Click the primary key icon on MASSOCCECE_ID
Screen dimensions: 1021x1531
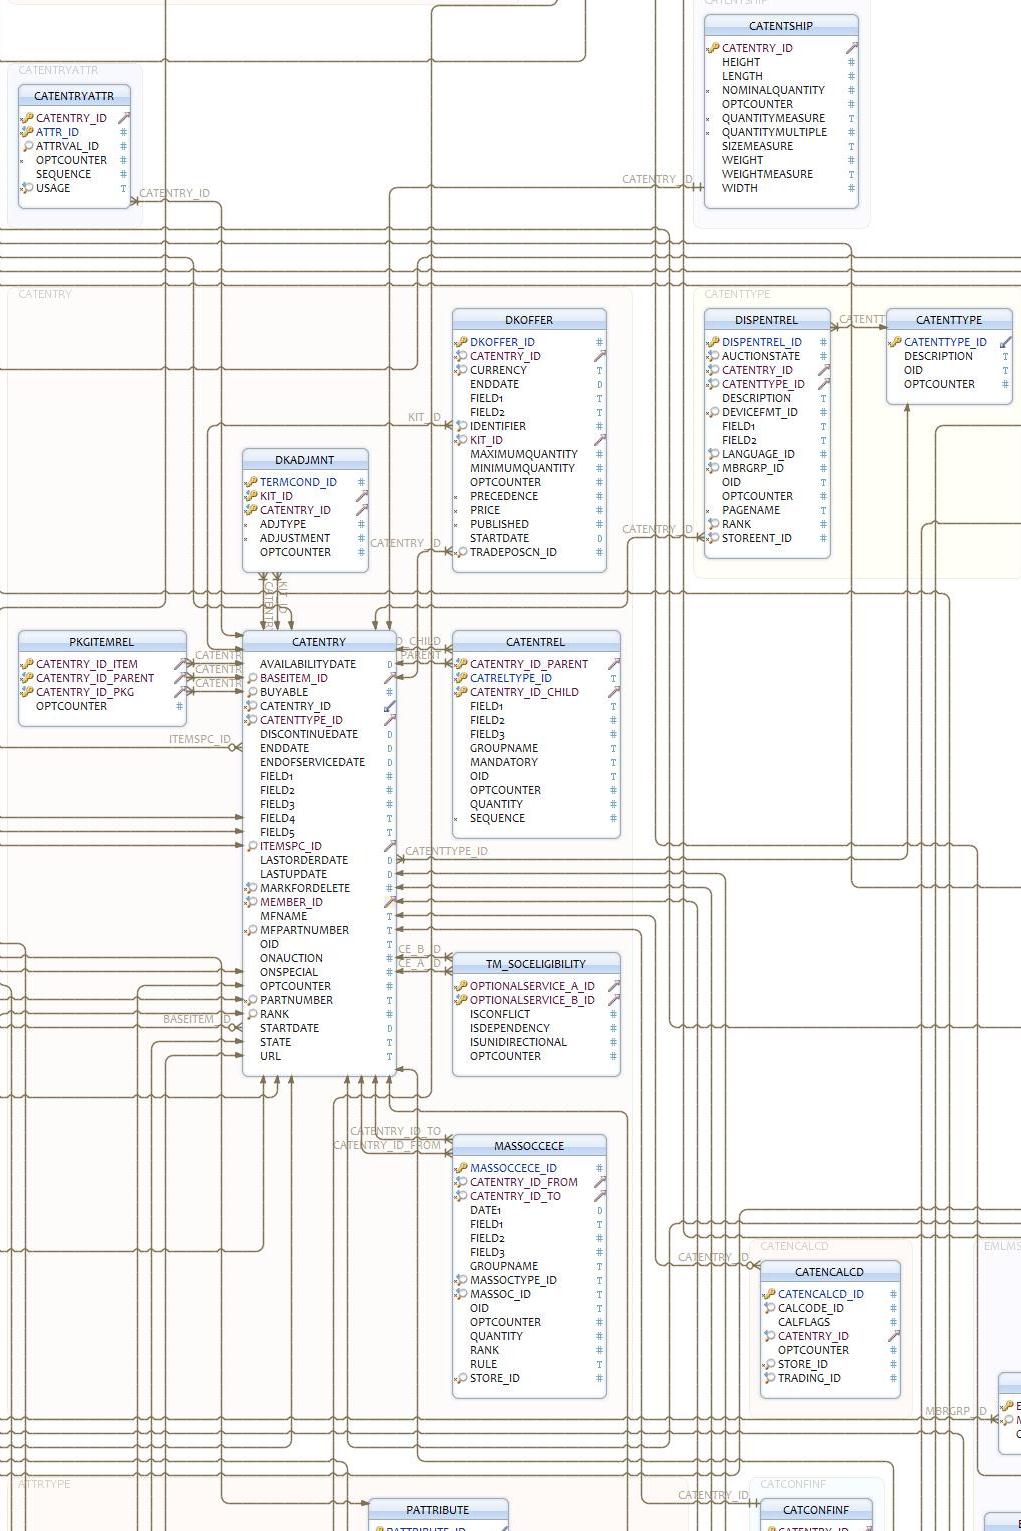click(x=460, y=1167)
